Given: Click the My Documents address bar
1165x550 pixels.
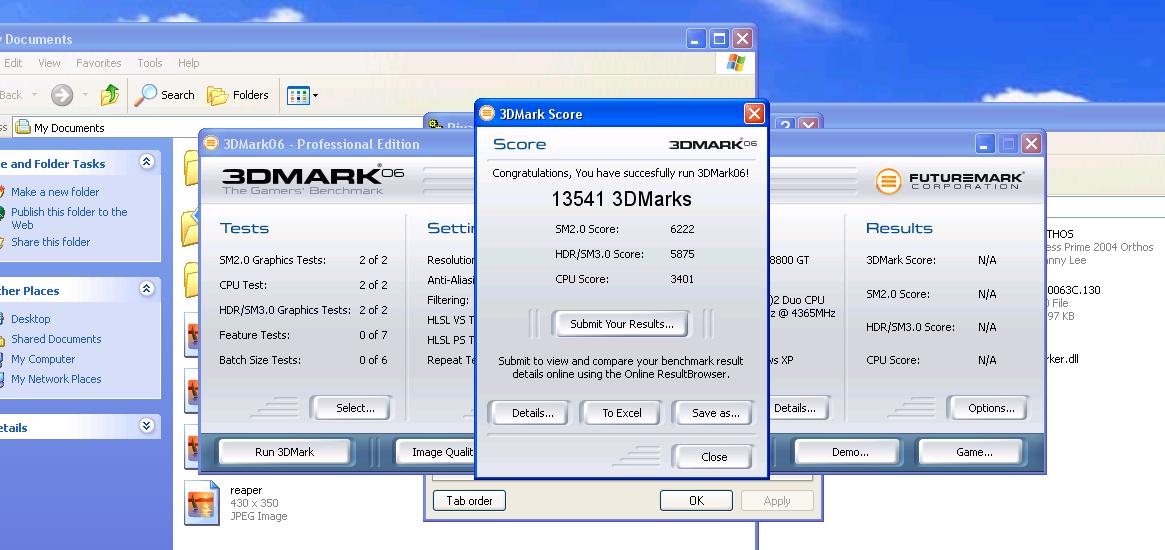Looking at the screenshot, I should (219, 128).
